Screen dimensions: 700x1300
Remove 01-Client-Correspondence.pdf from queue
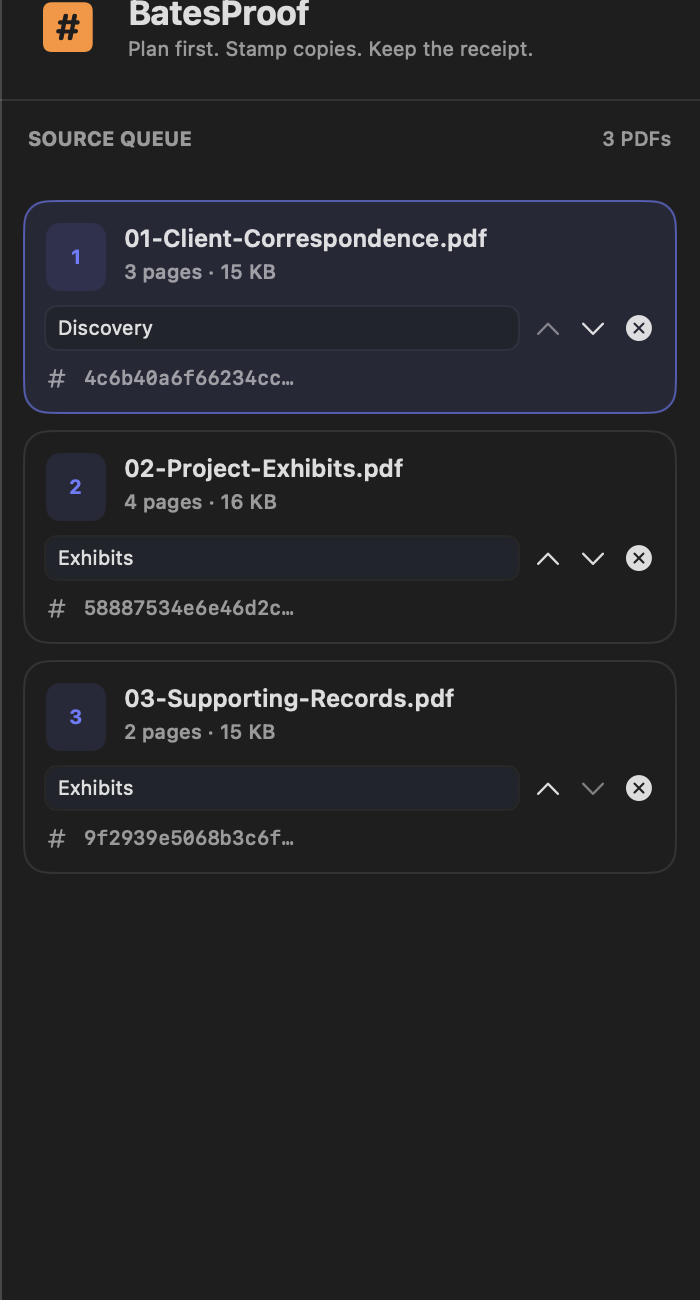pyautogui.click(x=639, y=328)
